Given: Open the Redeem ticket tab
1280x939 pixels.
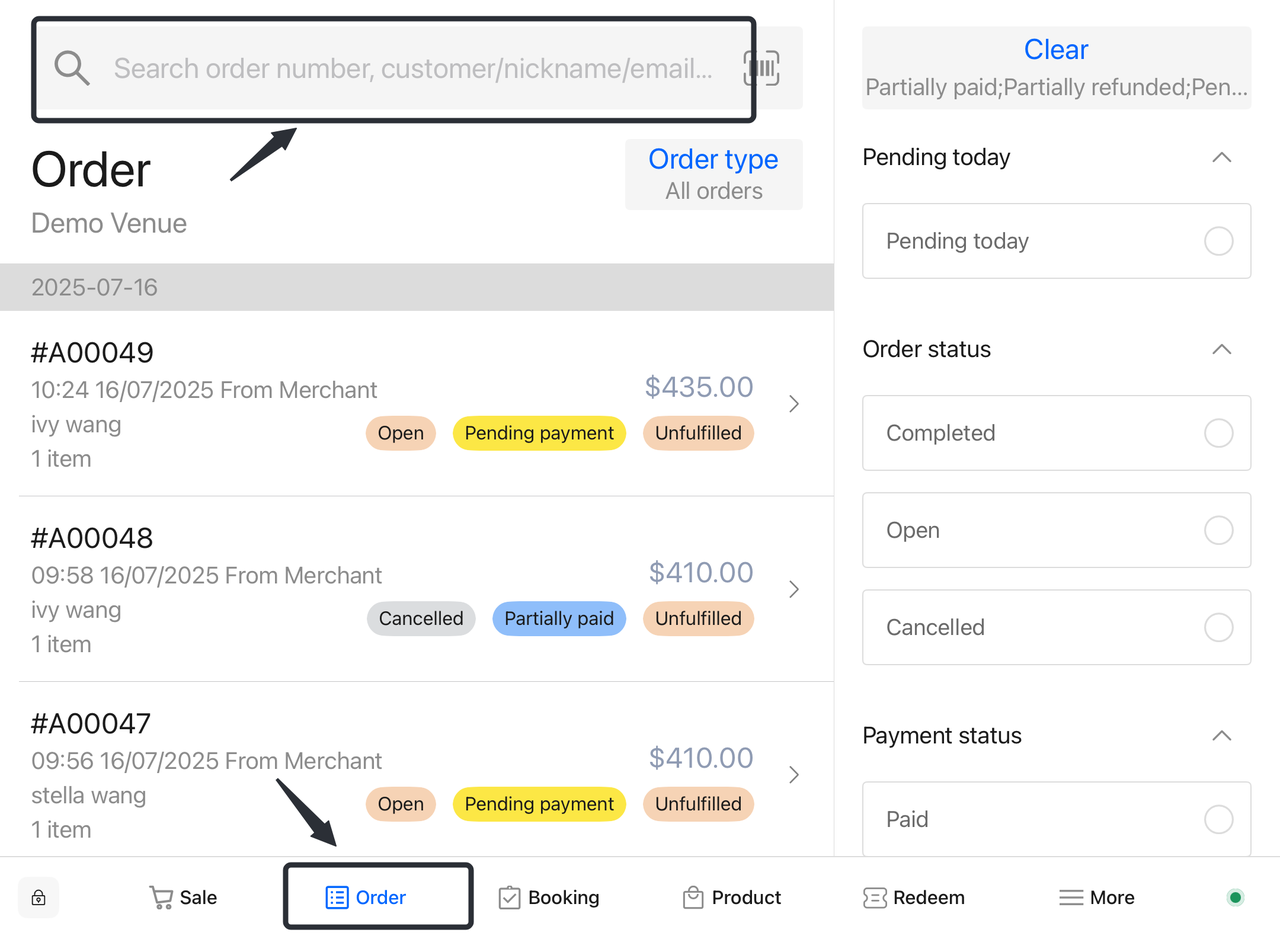Looking at the screenshot, I should pyautogui.click(x=914, y=898).
